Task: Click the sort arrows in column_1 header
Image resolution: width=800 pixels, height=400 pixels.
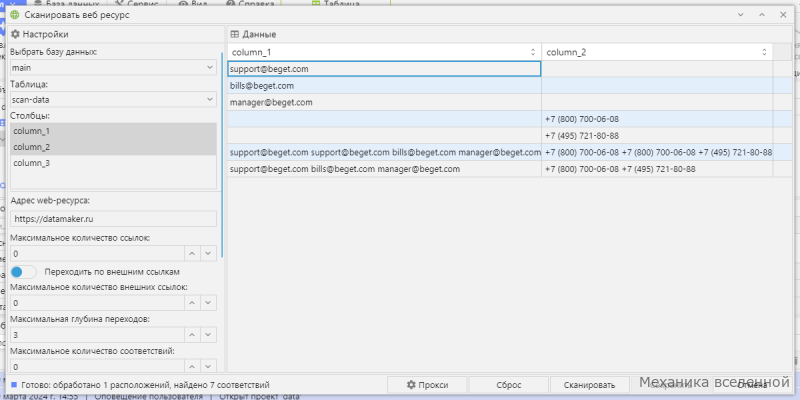Action: pos(533,52)
